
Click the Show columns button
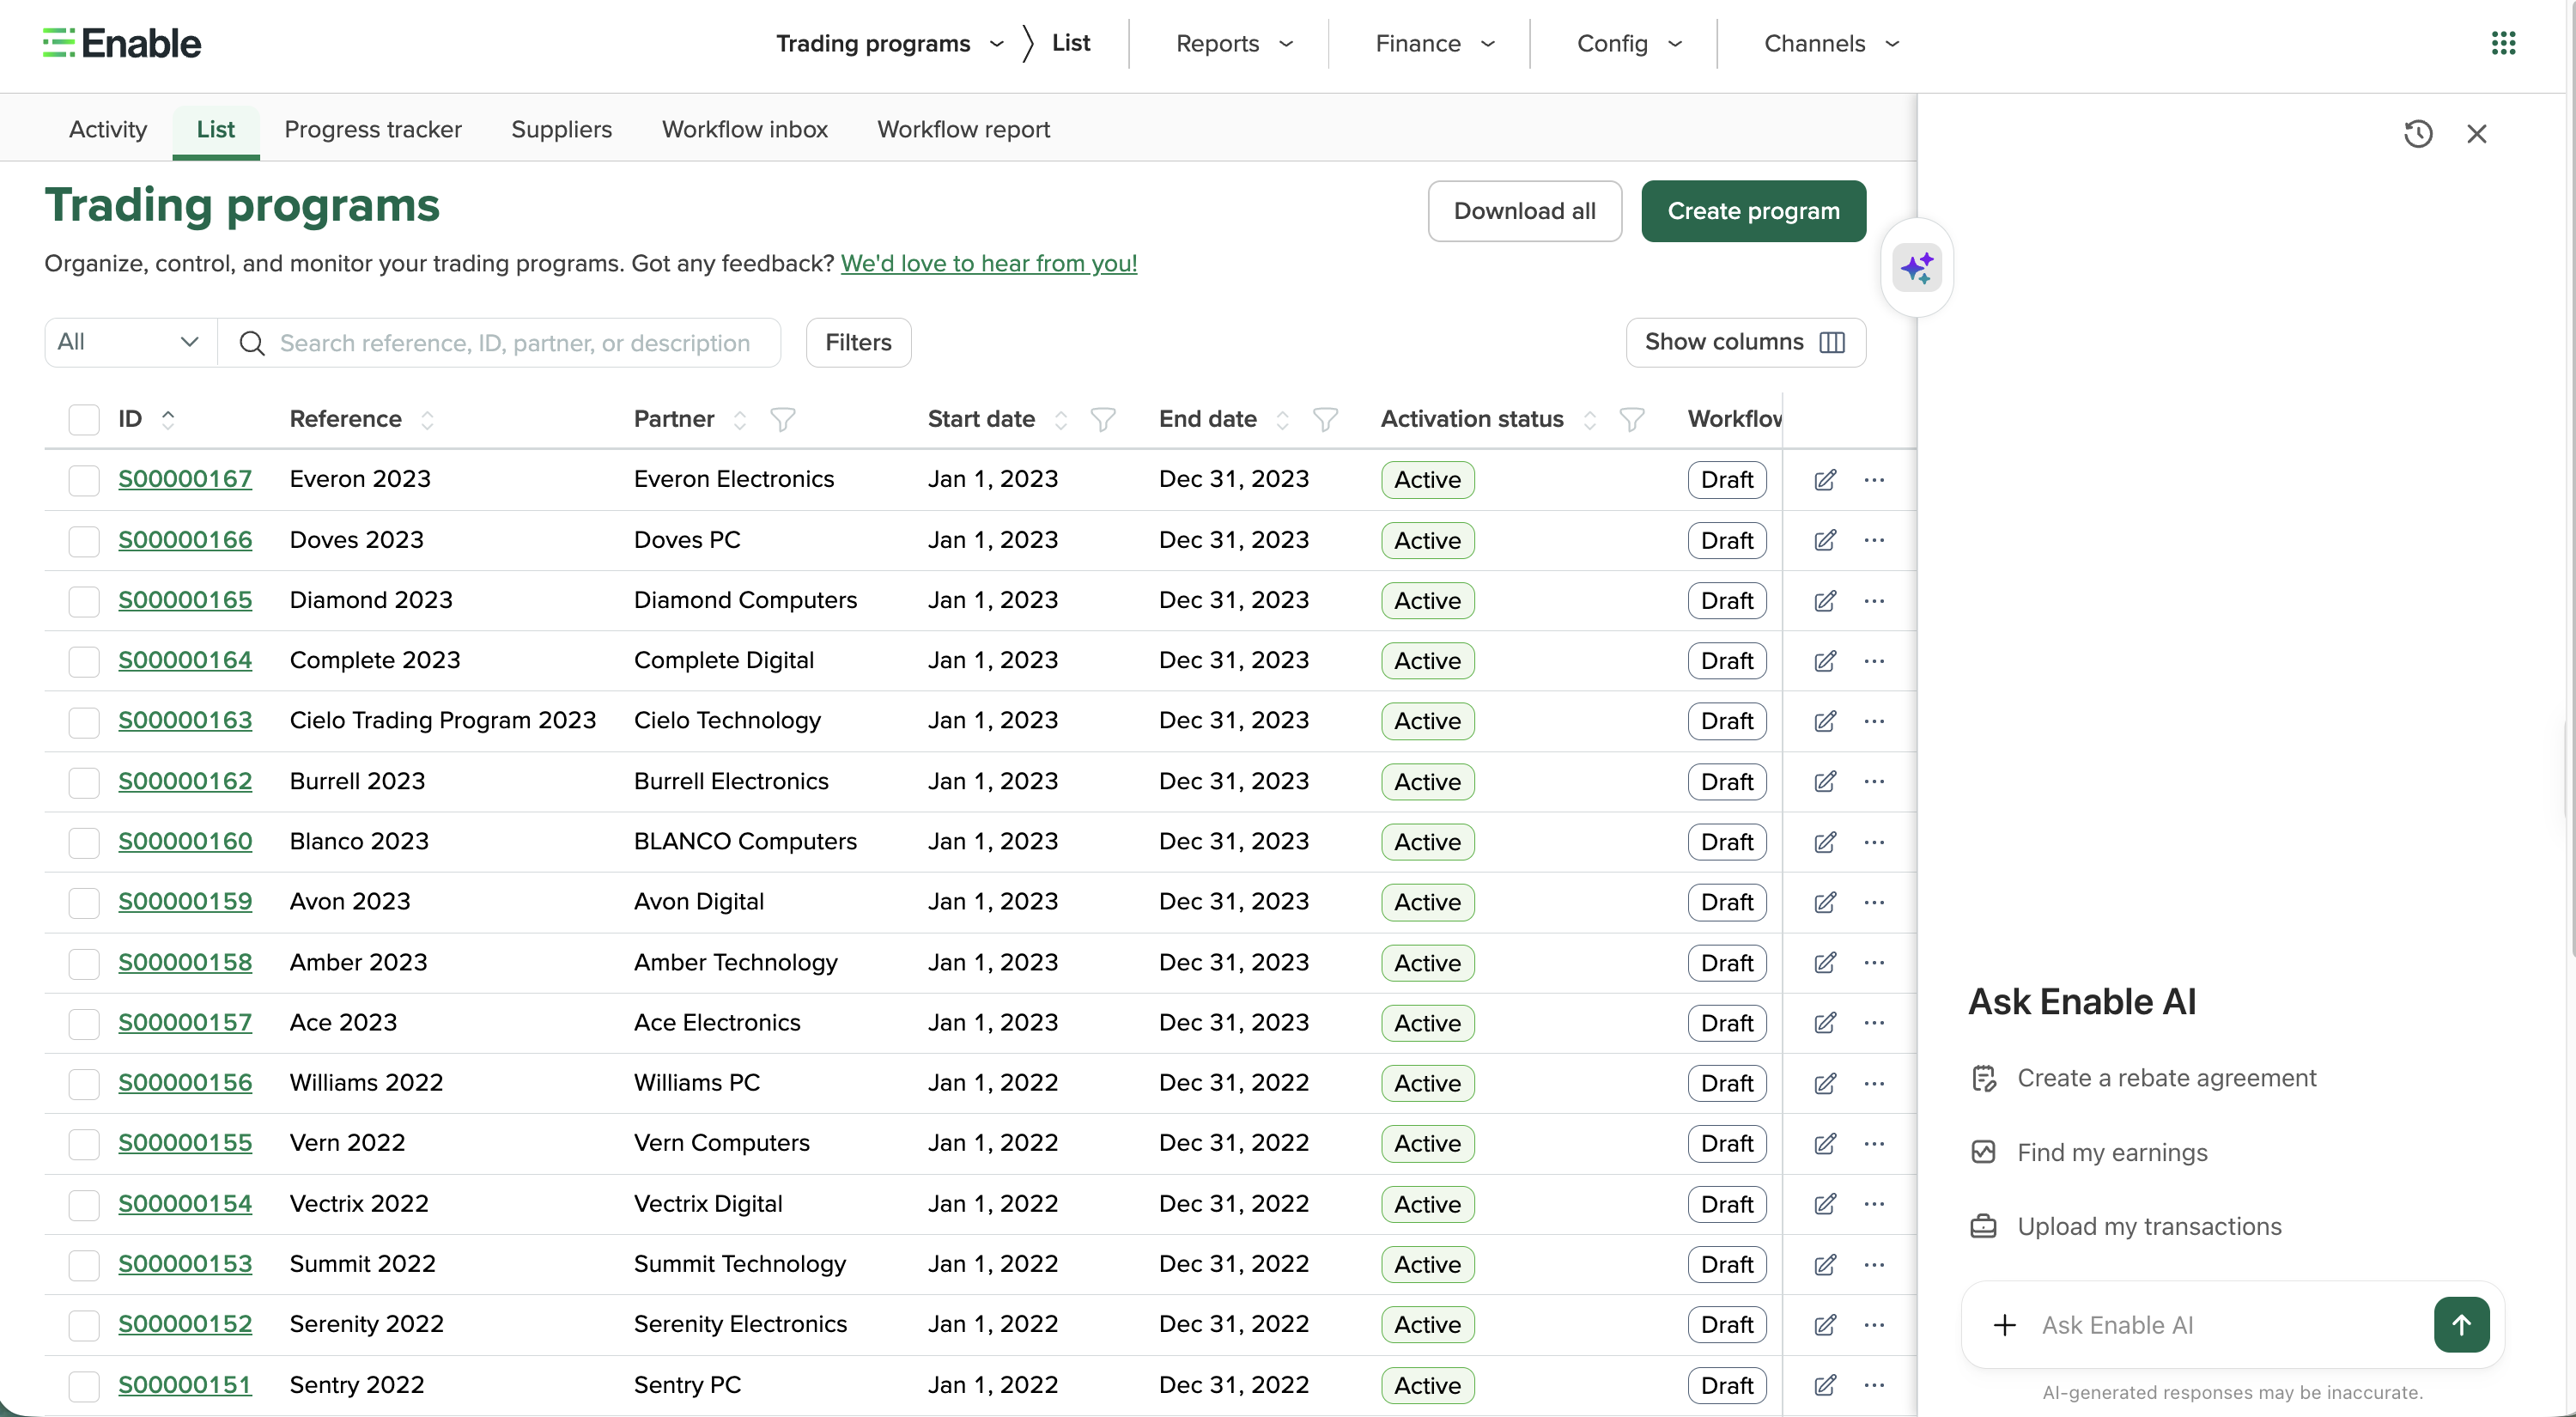tap(1745, 342)
